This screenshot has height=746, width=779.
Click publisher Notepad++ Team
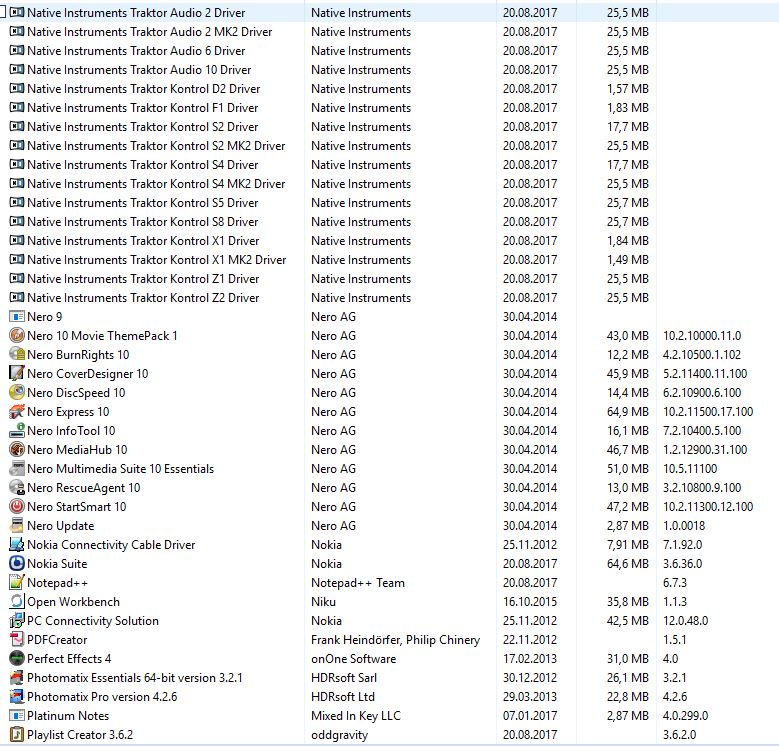pyautogui.click(x=358, y=583)
